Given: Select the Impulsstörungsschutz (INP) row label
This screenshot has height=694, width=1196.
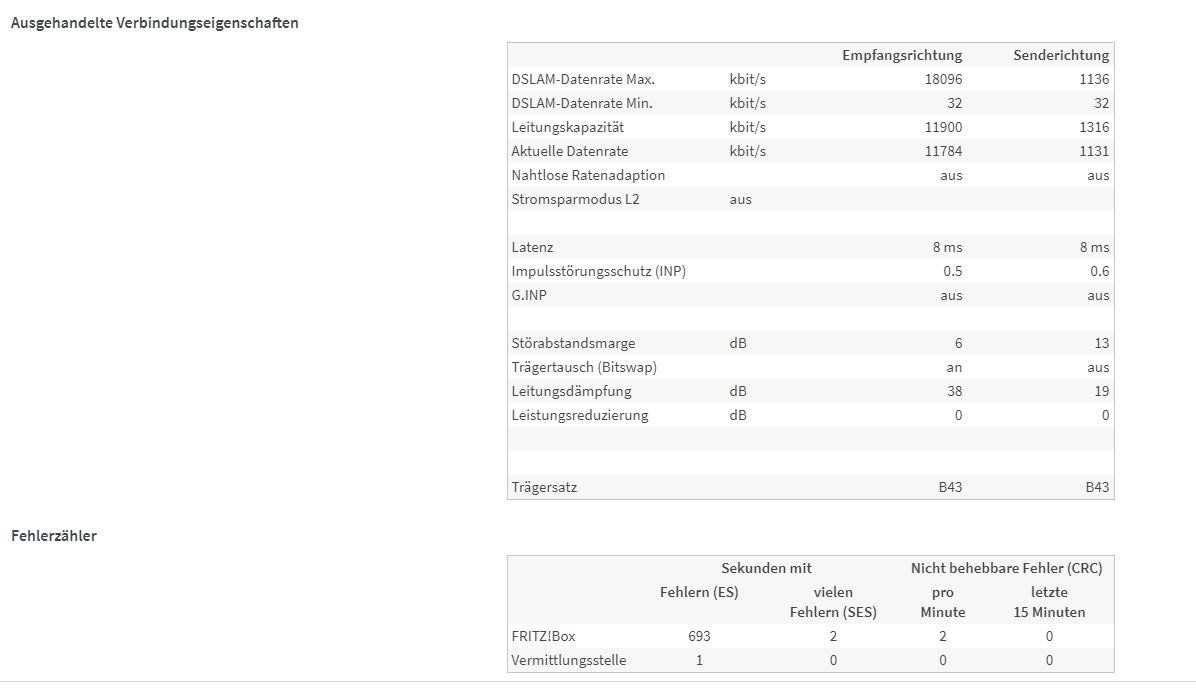Looking at the screenshot, I should coord(599,271).
